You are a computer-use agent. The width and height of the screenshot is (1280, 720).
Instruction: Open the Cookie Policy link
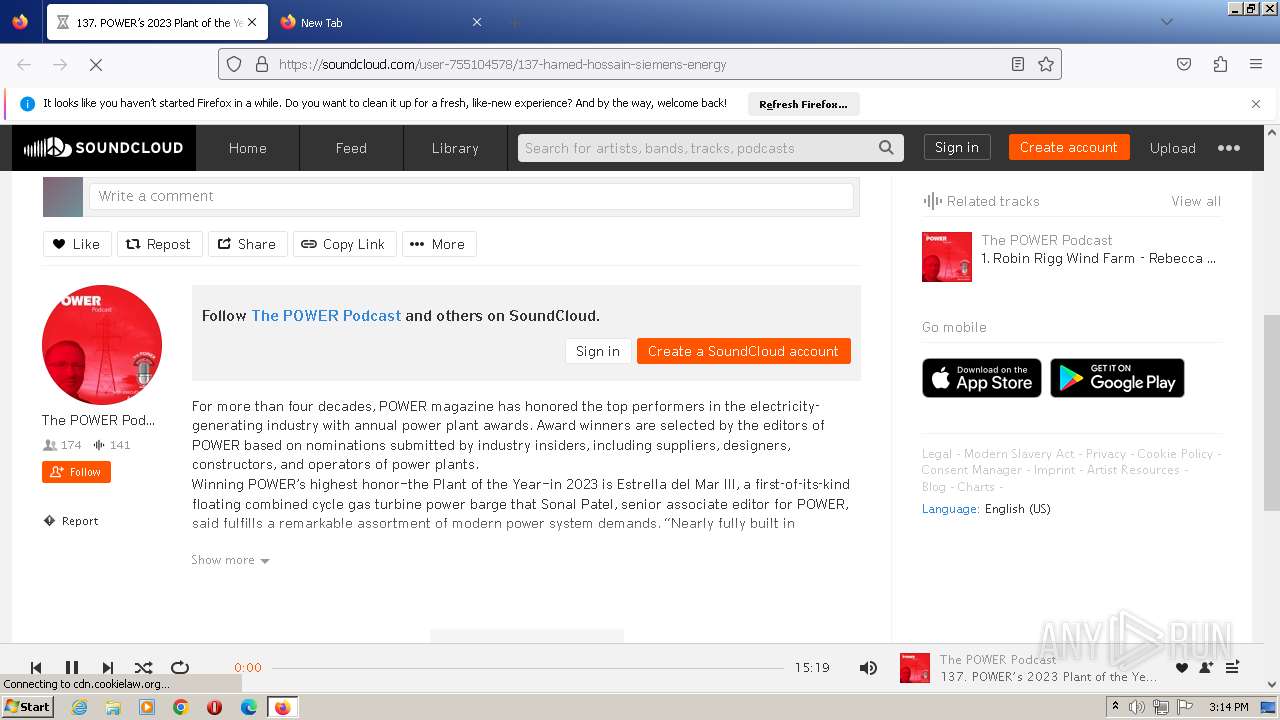(1175, 454)
